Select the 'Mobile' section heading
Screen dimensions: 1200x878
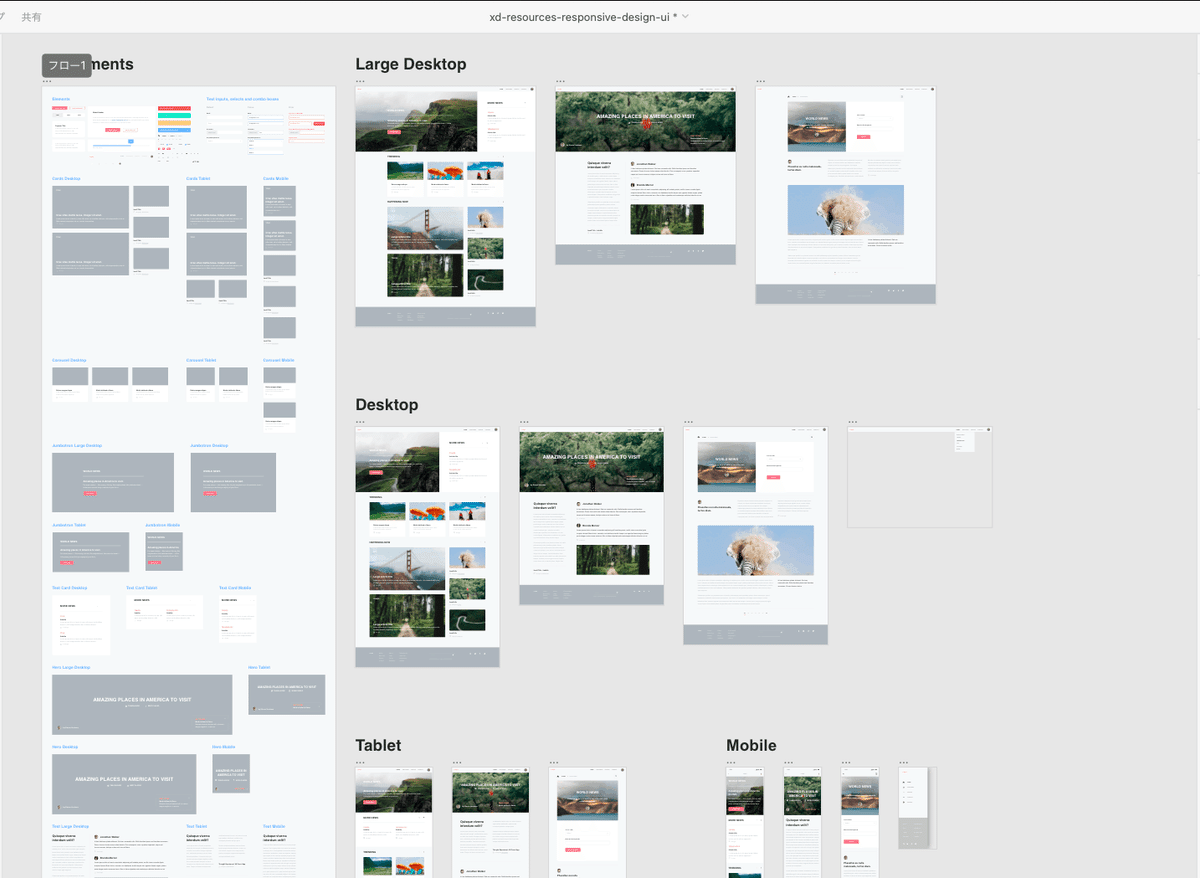[x=751, y=745]
